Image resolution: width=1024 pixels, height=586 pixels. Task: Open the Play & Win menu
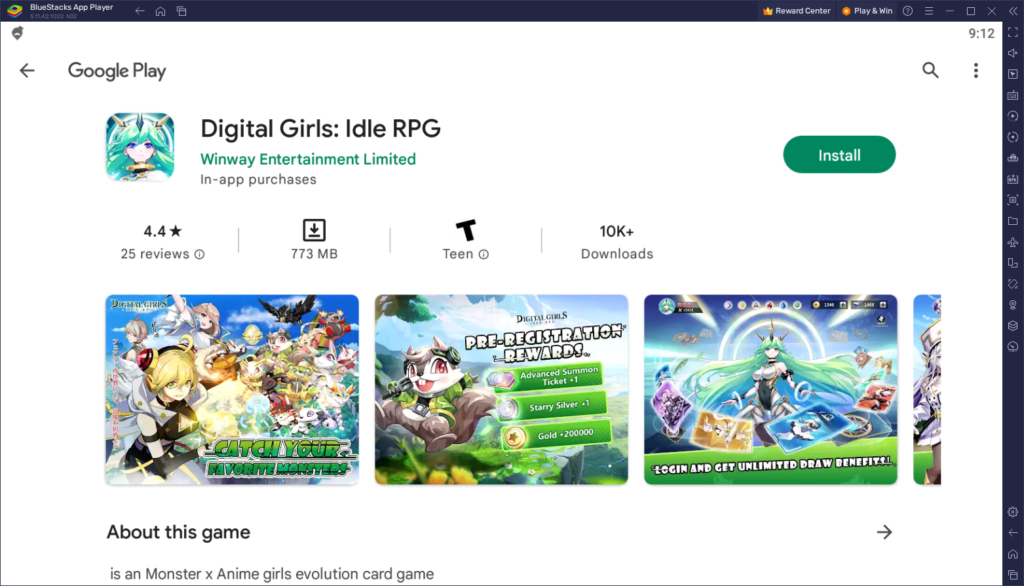tap(868, 11)
